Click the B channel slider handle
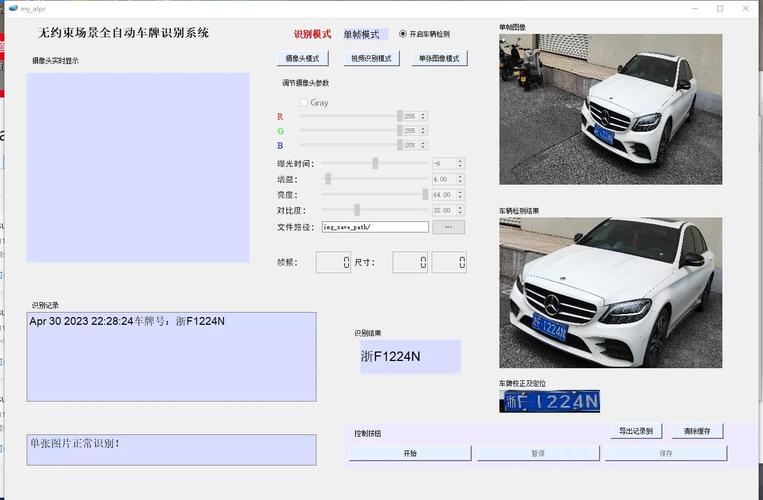The width and height of the screenshot is (763, 500). click(400, 145)
